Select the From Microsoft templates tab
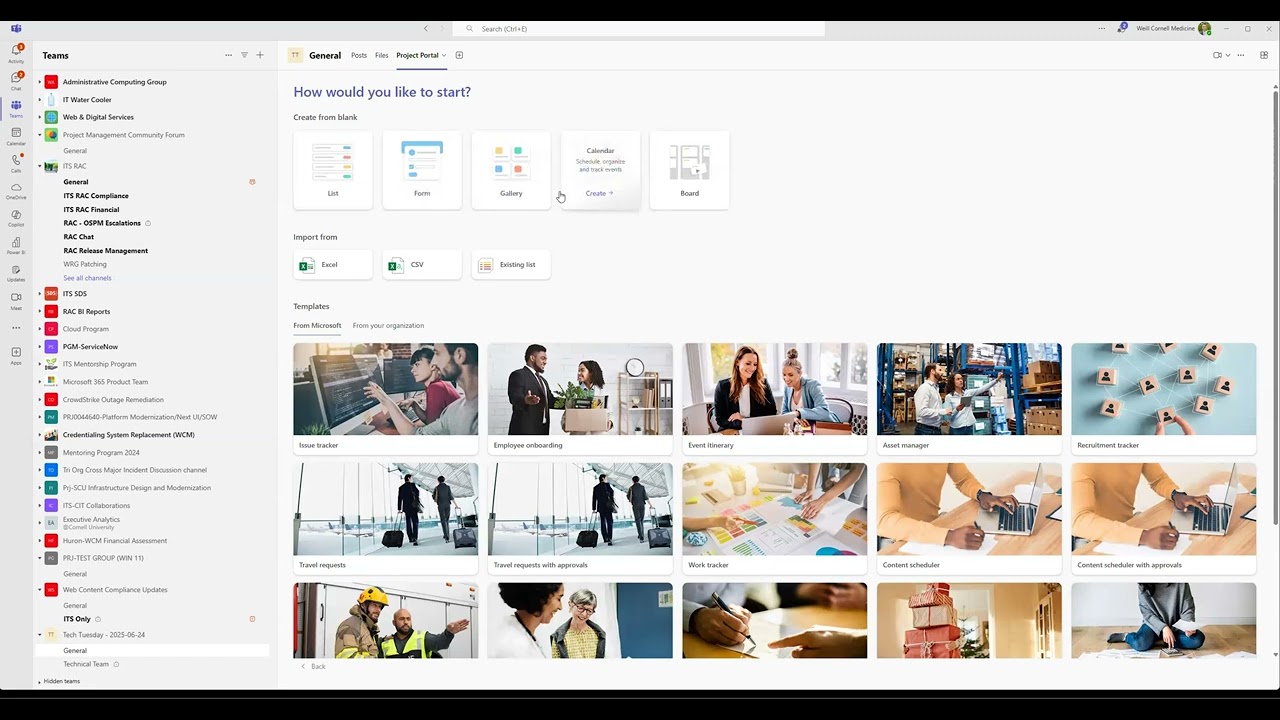This screenshot has height=720, width=1280. tap(317, 325)
